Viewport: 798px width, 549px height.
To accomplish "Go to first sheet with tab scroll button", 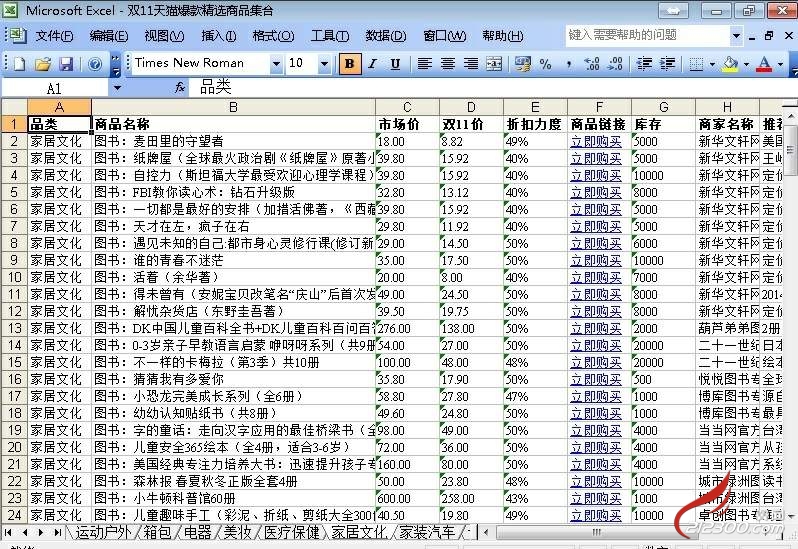I will [8, 533].
